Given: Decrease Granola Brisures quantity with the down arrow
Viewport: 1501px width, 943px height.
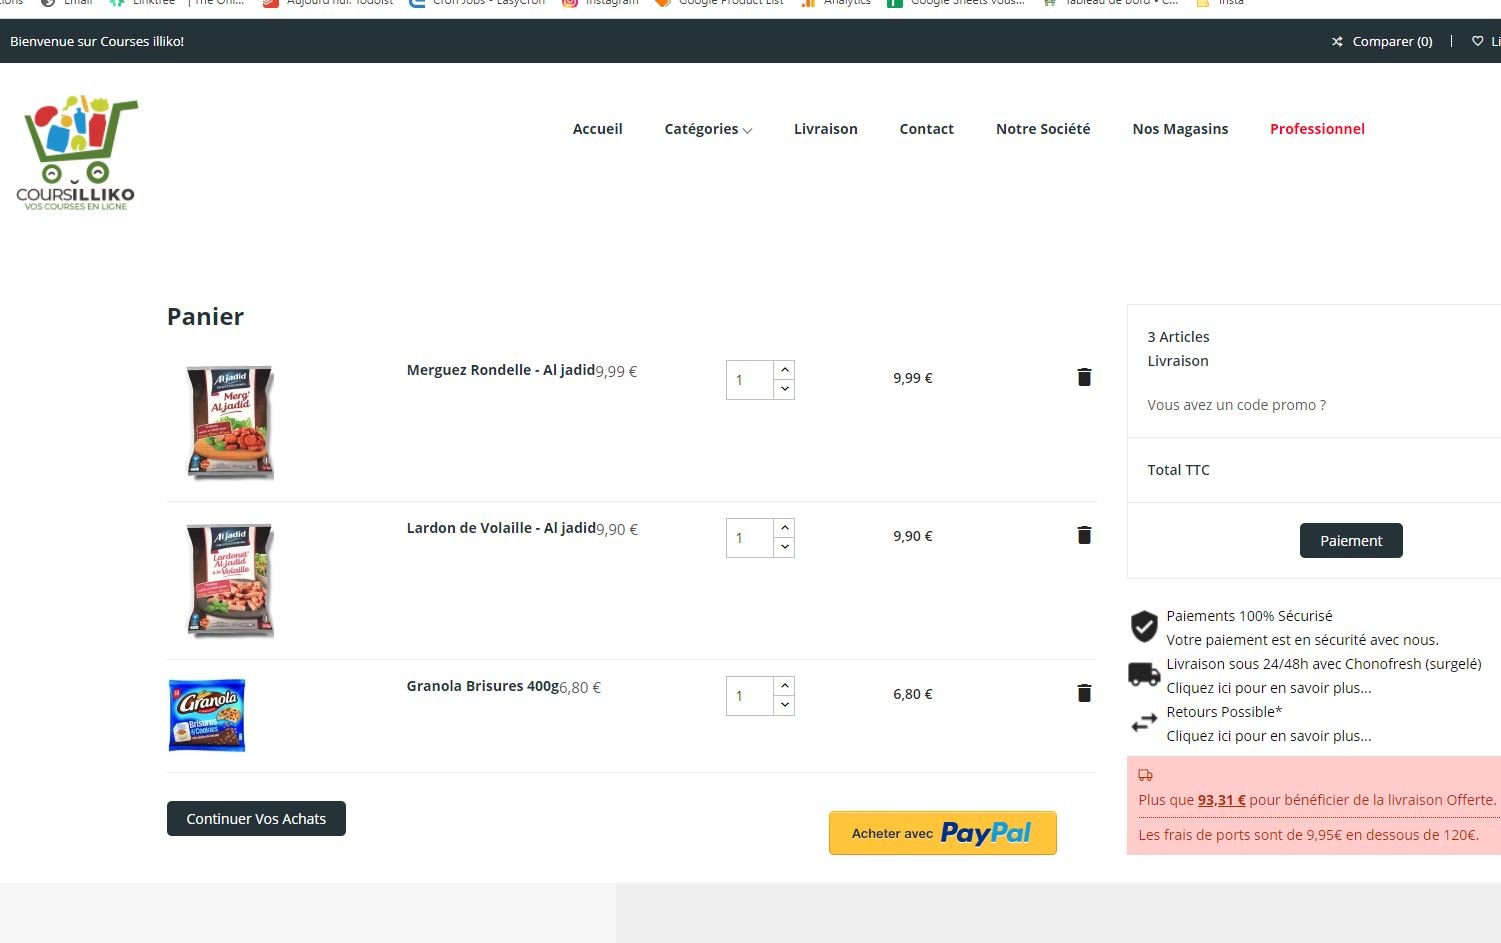Looking at the screenshot, I should pos(785,705).
